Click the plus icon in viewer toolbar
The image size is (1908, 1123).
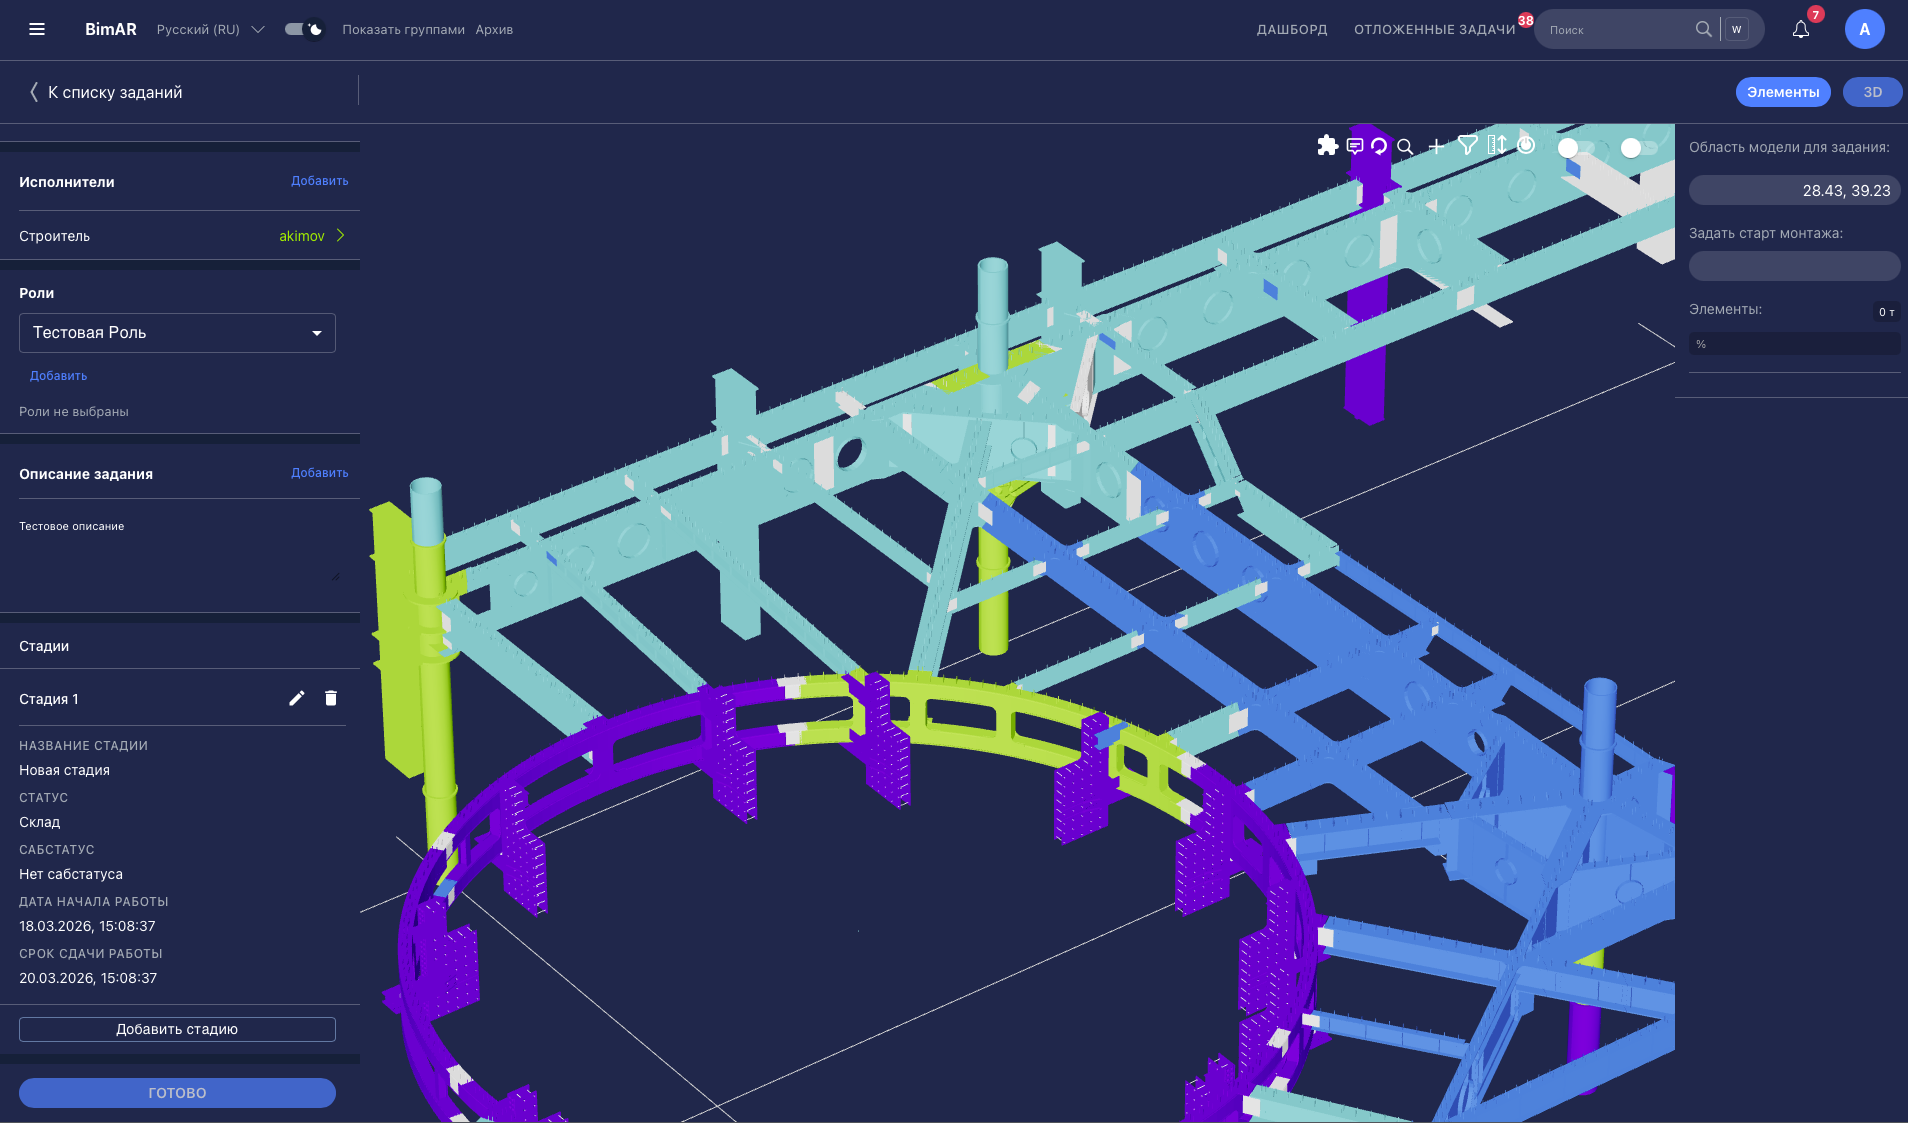1436,146
